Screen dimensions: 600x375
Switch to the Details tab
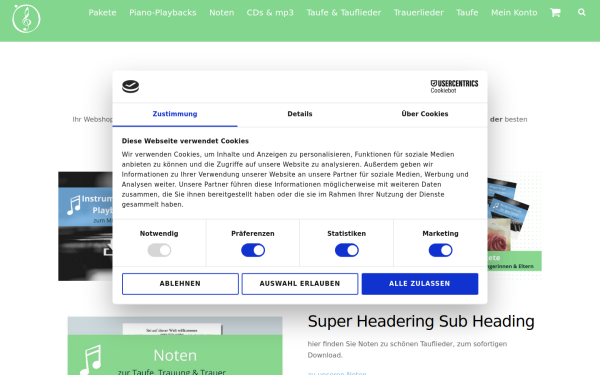300,114
